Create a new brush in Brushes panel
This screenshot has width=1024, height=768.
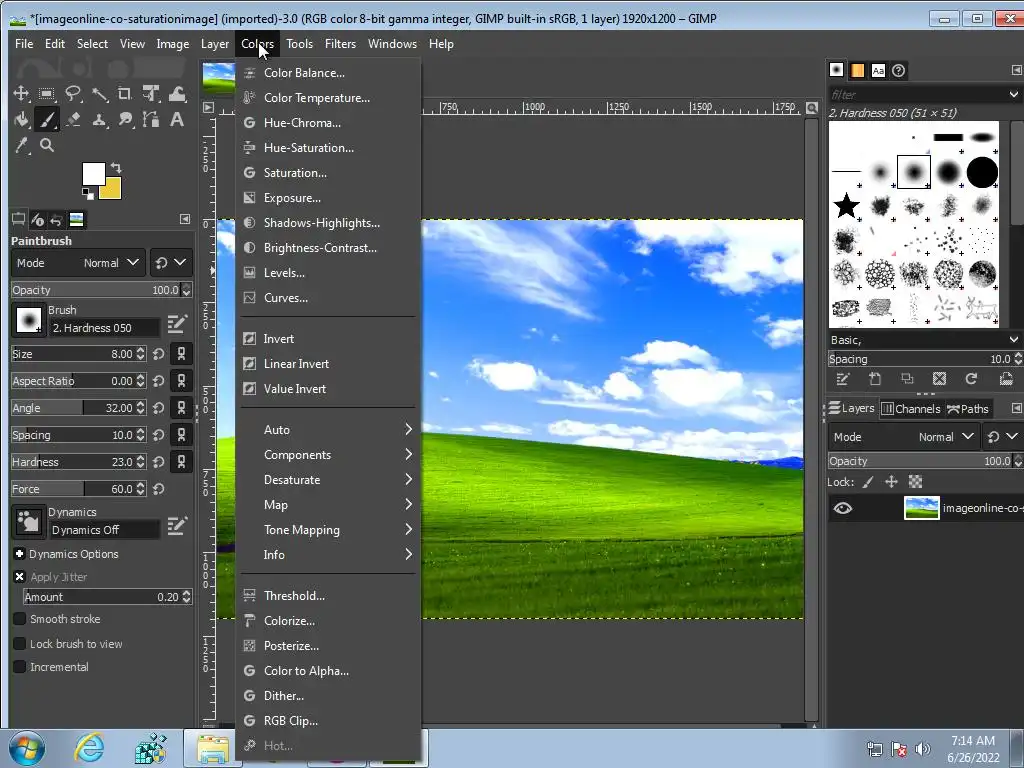point(875,379)
